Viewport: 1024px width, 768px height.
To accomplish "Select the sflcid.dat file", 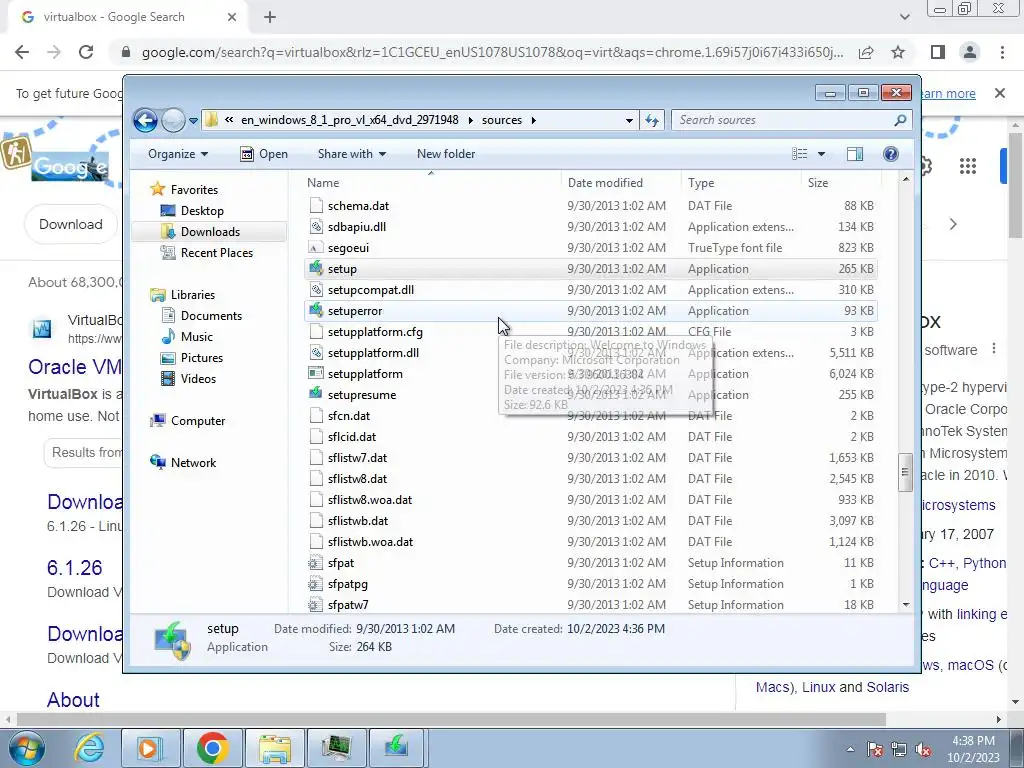I will click(351, 437).
